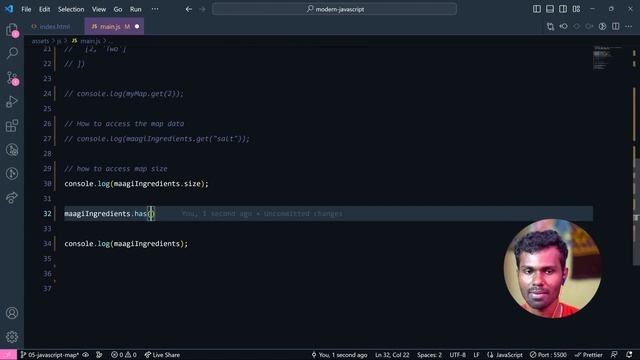The height and width of the screenshot is (360, 640).
Task: Click the 'You, 1 second ago' blame status
Action: point(339,355)
